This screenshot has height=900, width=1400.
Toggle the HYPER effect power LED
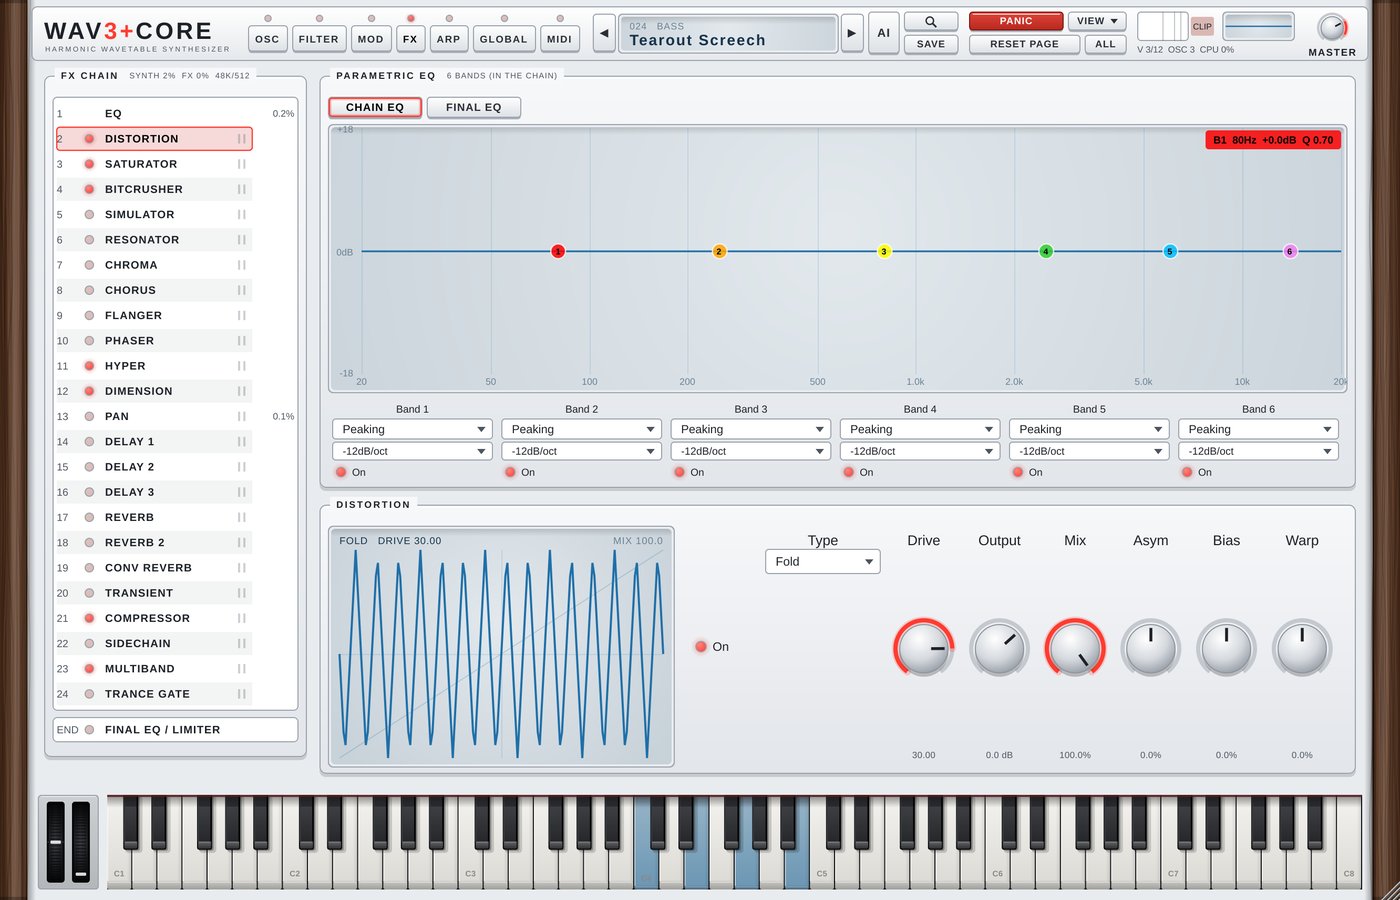click(89, 366)
